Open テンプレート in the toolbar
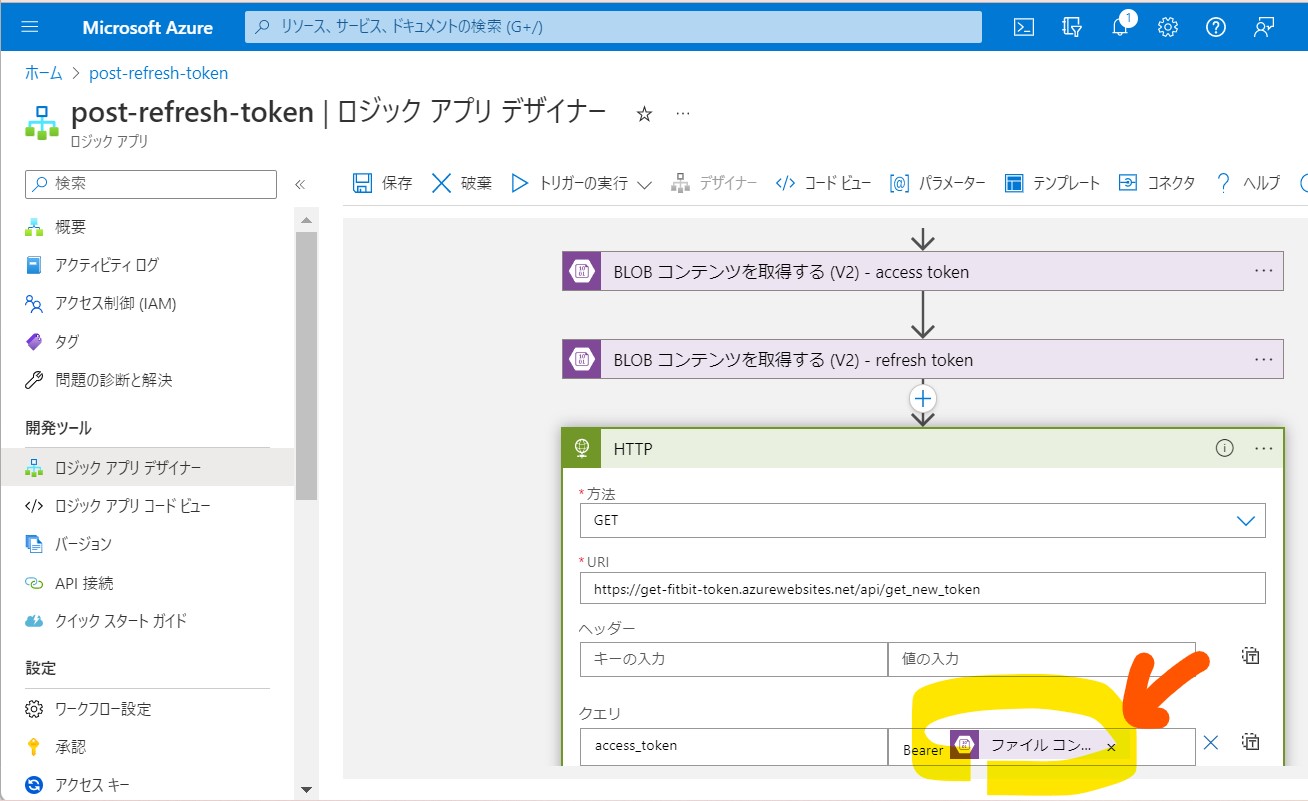Viewport: 1308px width, 801px height. pos(1053,183)
